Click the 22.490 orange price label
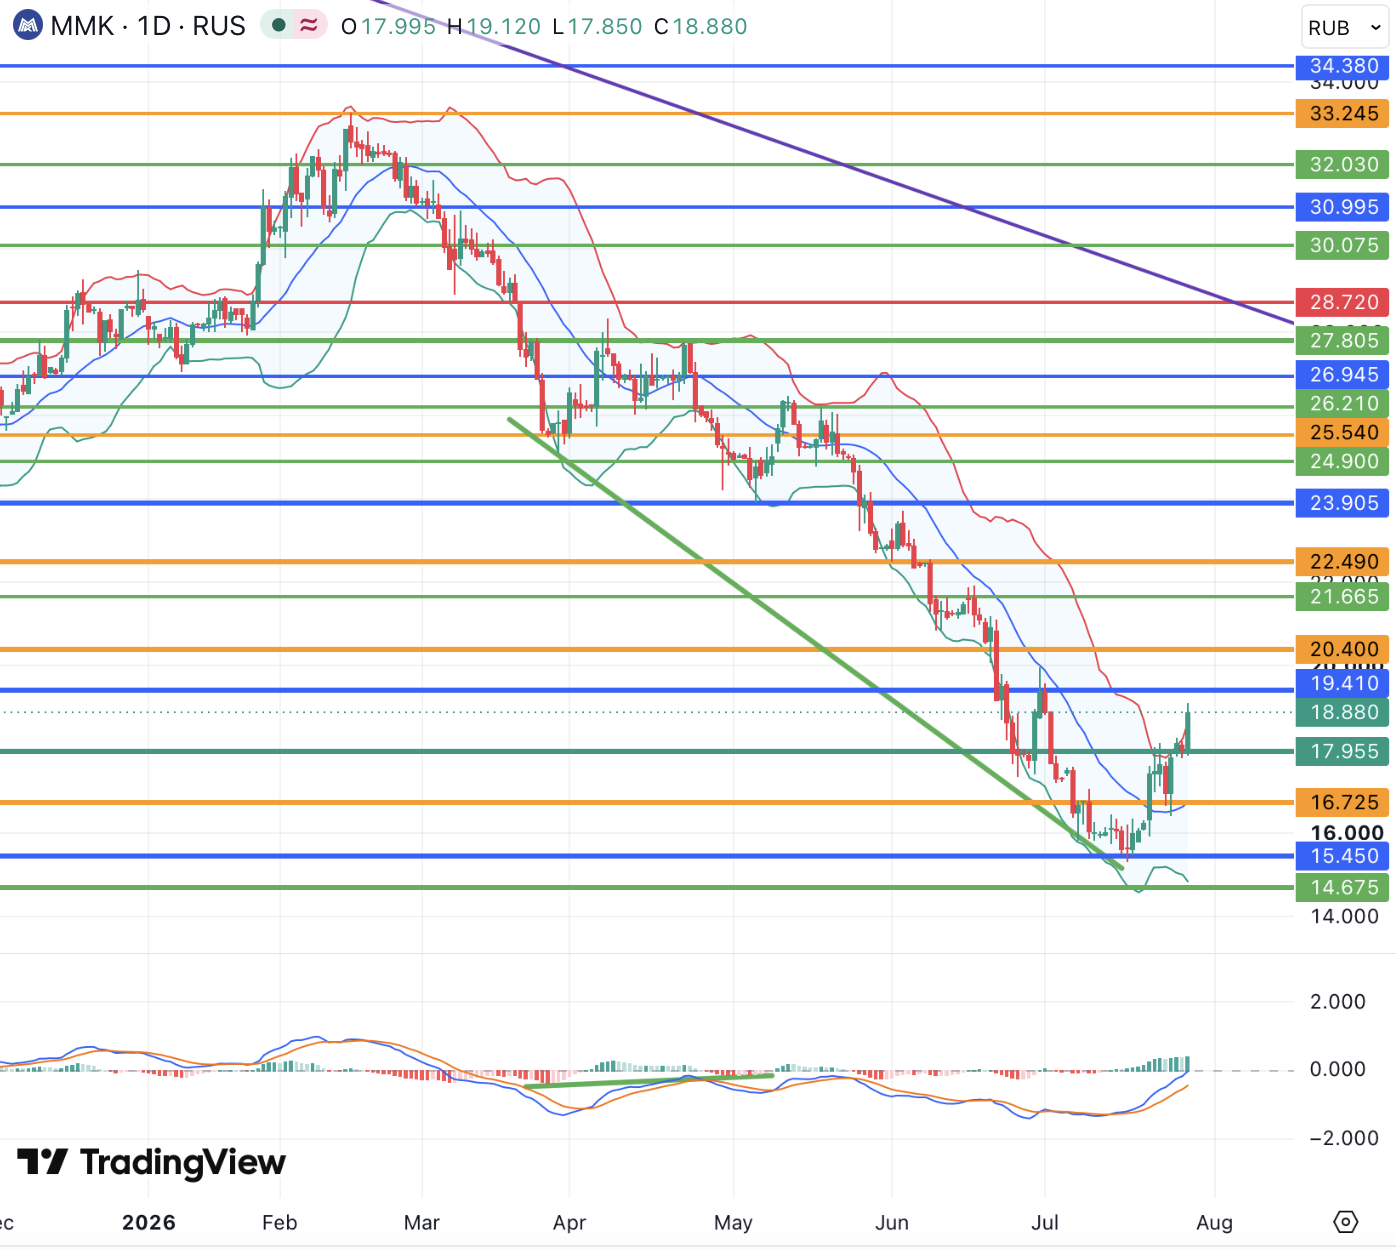Image resolution: width=1396 pixels, height=1250 pixels. (1343, 562)
